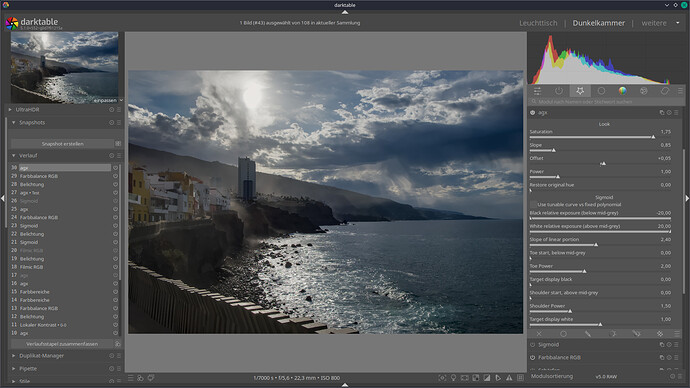Toggle focus peaking indicator
The height and width of the screenshot is (388, 690).
(x=442, y=378)
